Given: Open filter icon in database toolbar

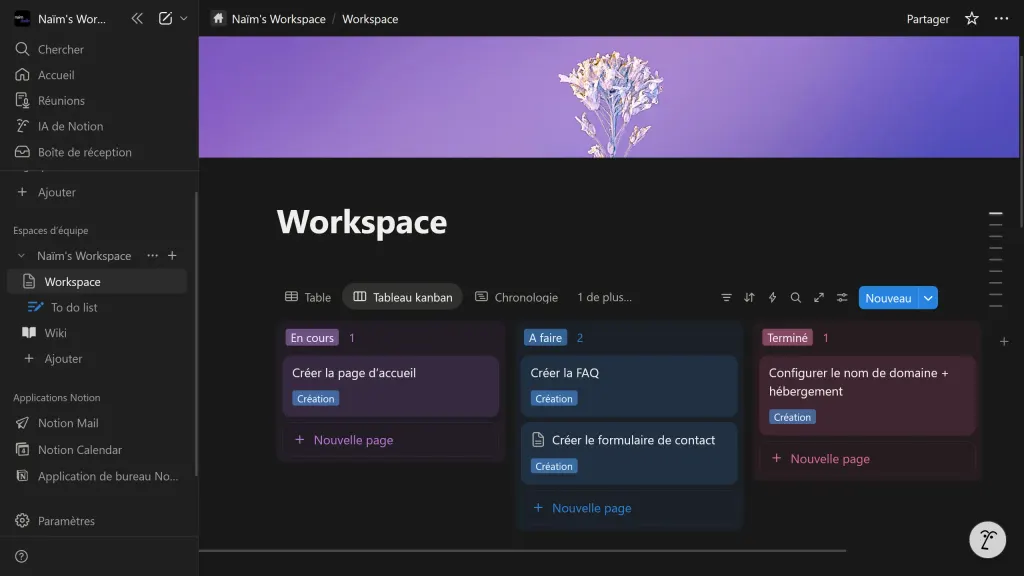Looking at the screenshot, I should [x=726, y=298].
